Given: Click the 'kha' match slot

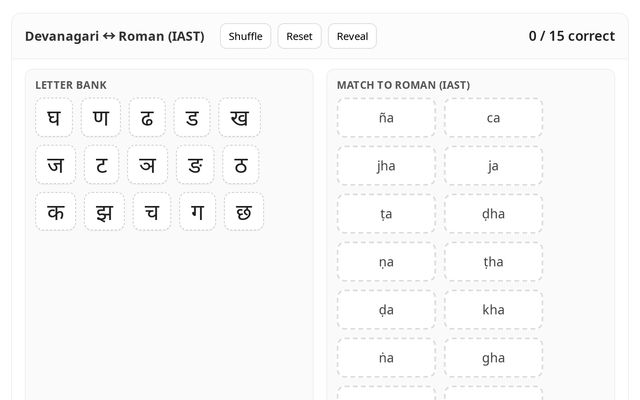Looking at the screenshot, I should click(493, 310).
